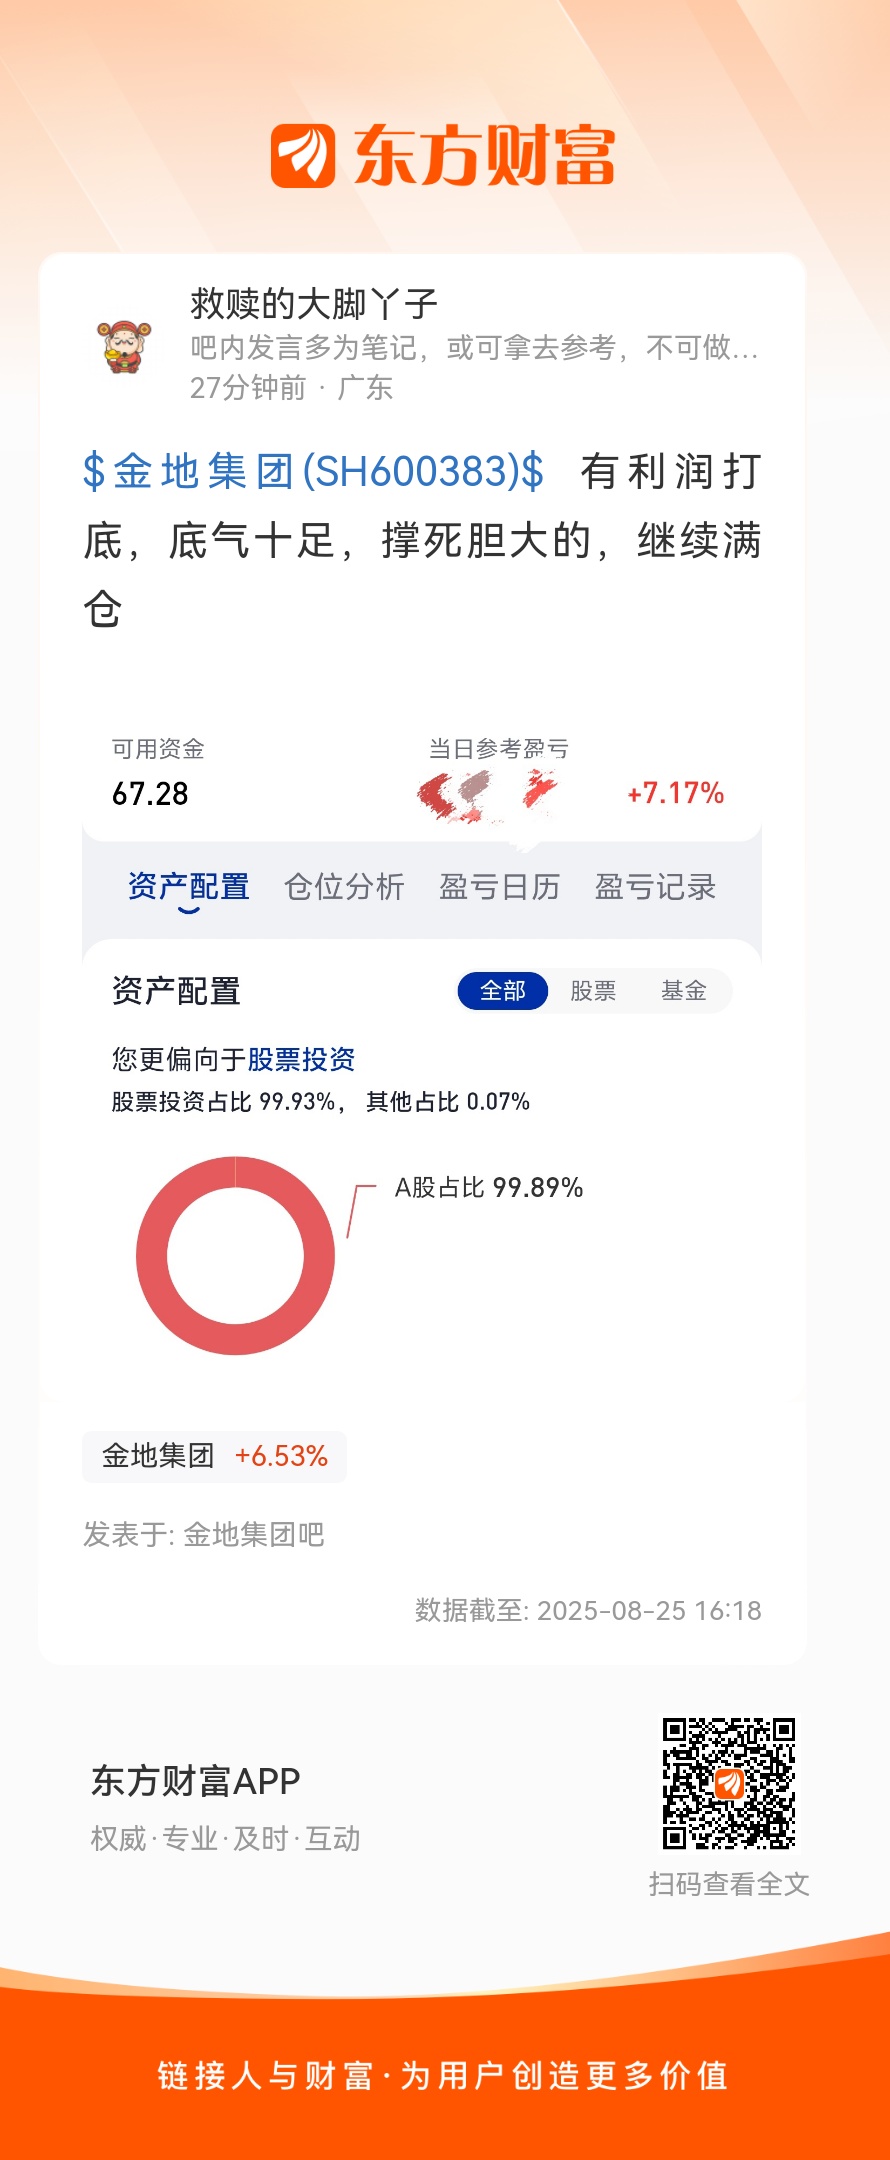Click the QR code image
The width and height of the screenshot is (890, 2160).
(729, 1783)
